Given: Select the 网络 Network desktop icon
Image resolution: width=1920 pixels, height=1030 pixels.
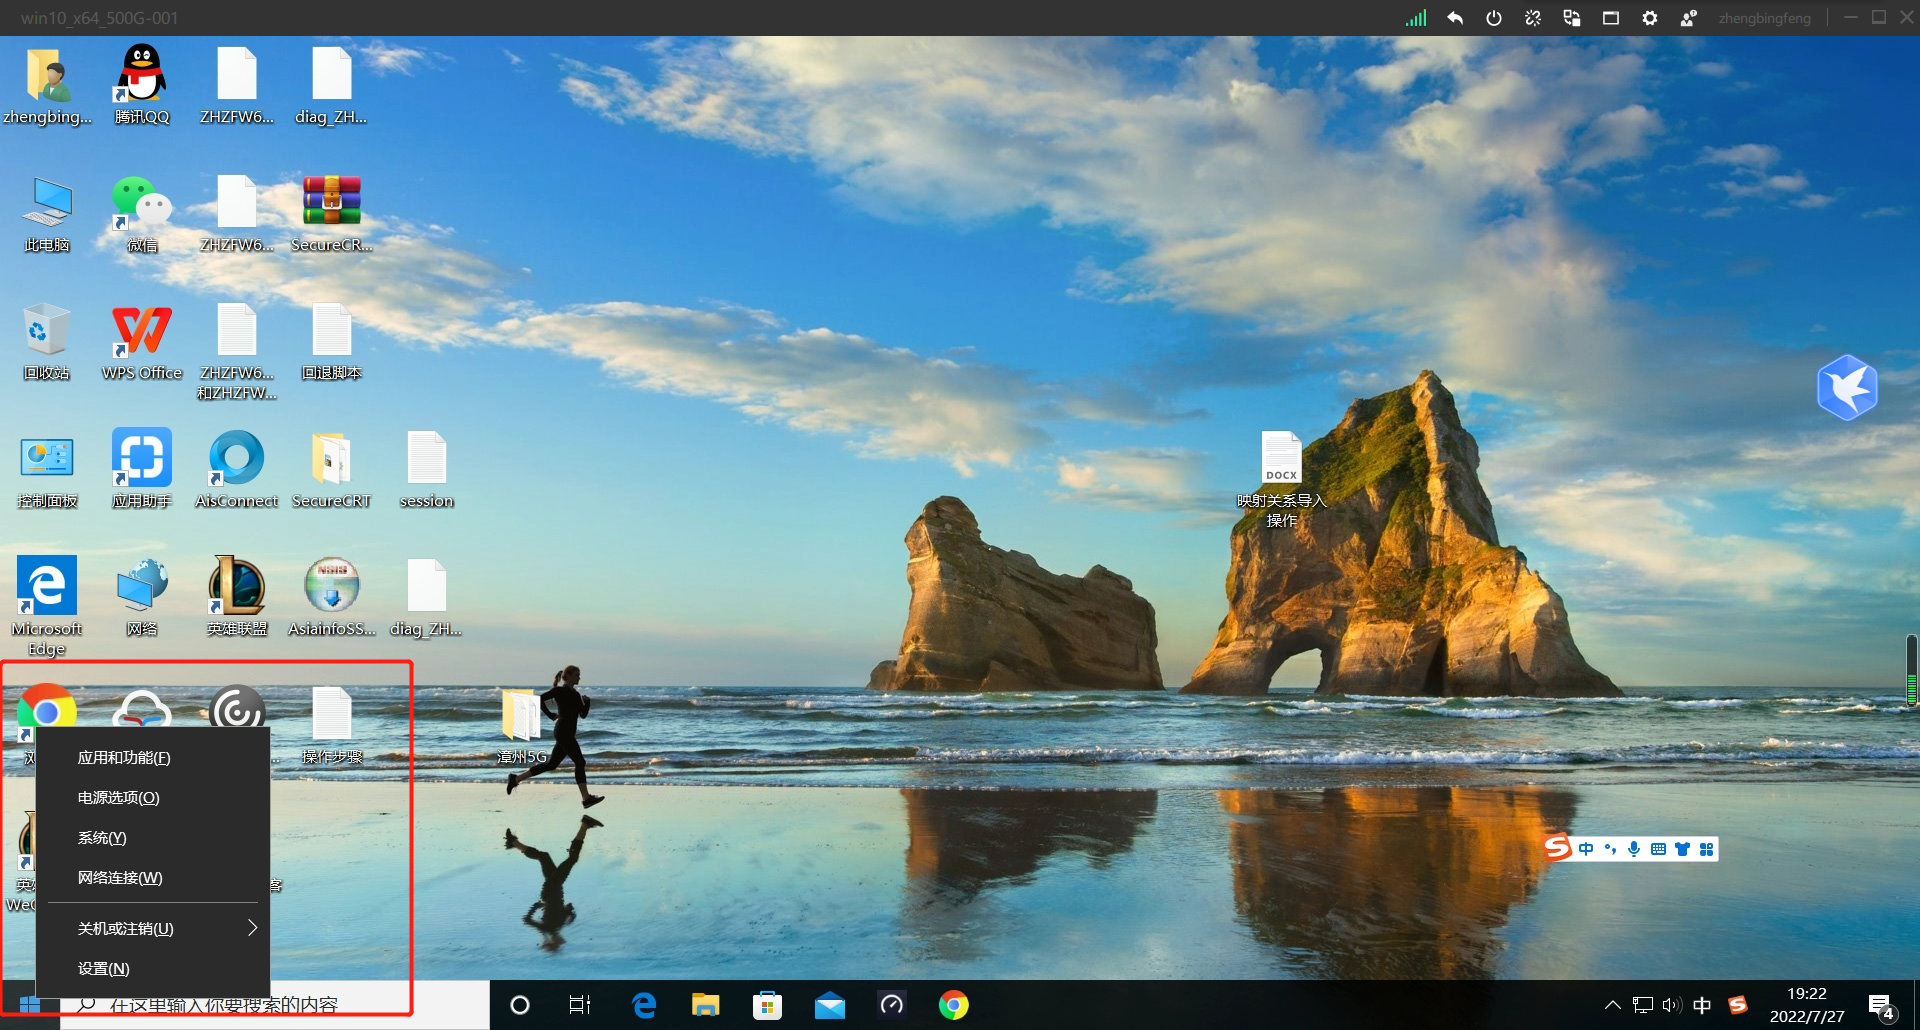Looking at the screenshot, I should (142, 596).
